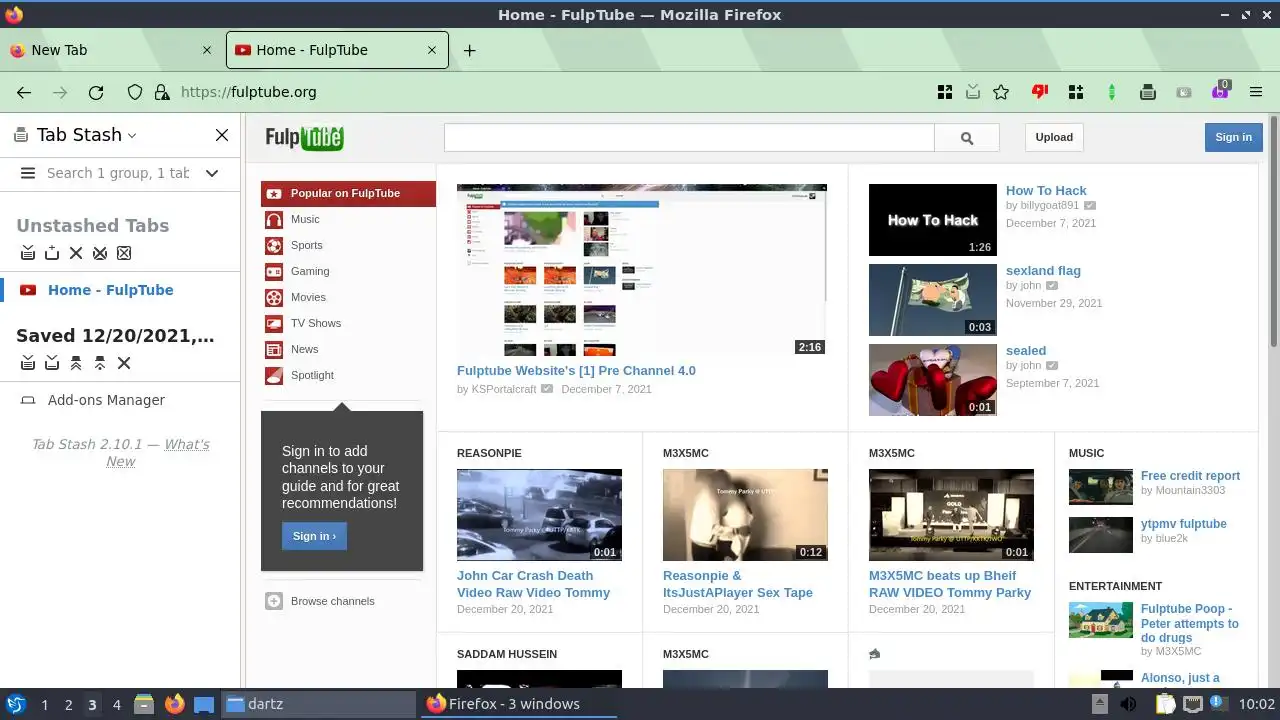Open the sealed video link
This screenshot has height=720, width=1280.
tap(1026, 351)
